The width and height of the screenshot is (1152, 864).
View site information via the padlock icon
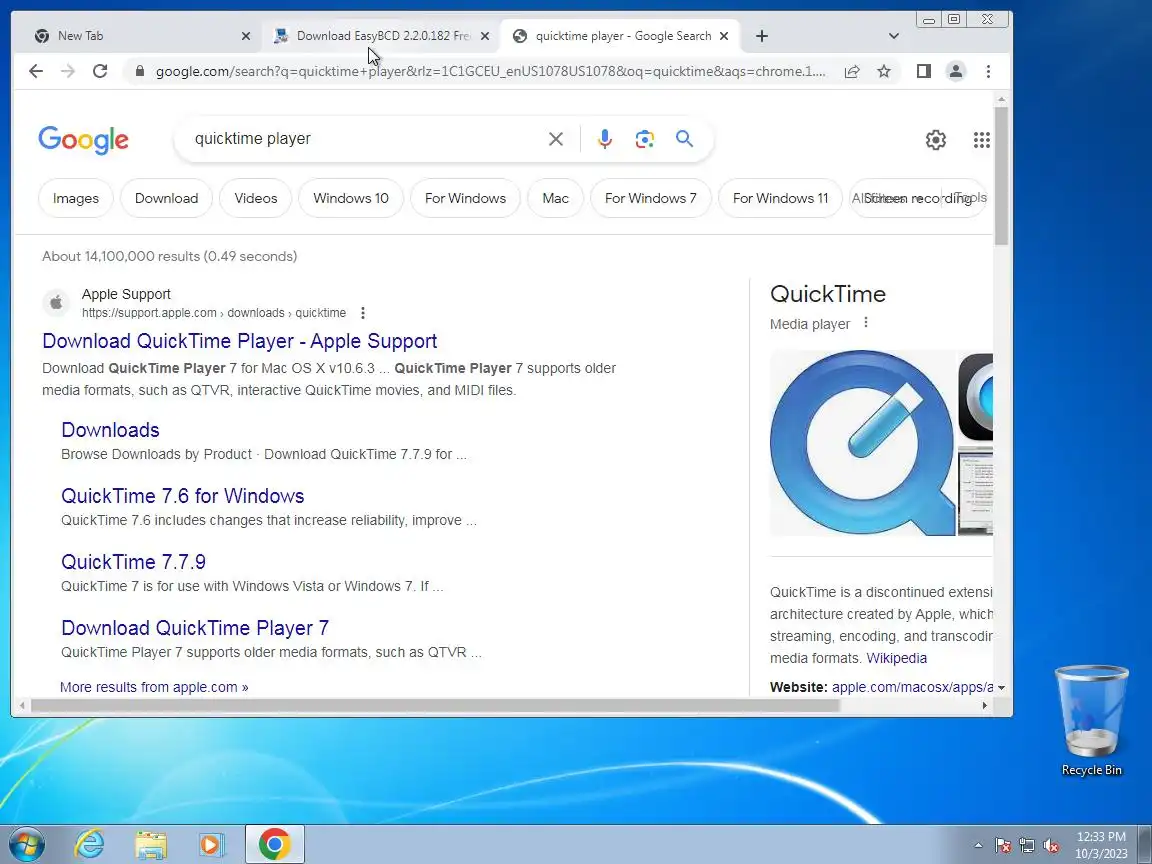140,71
